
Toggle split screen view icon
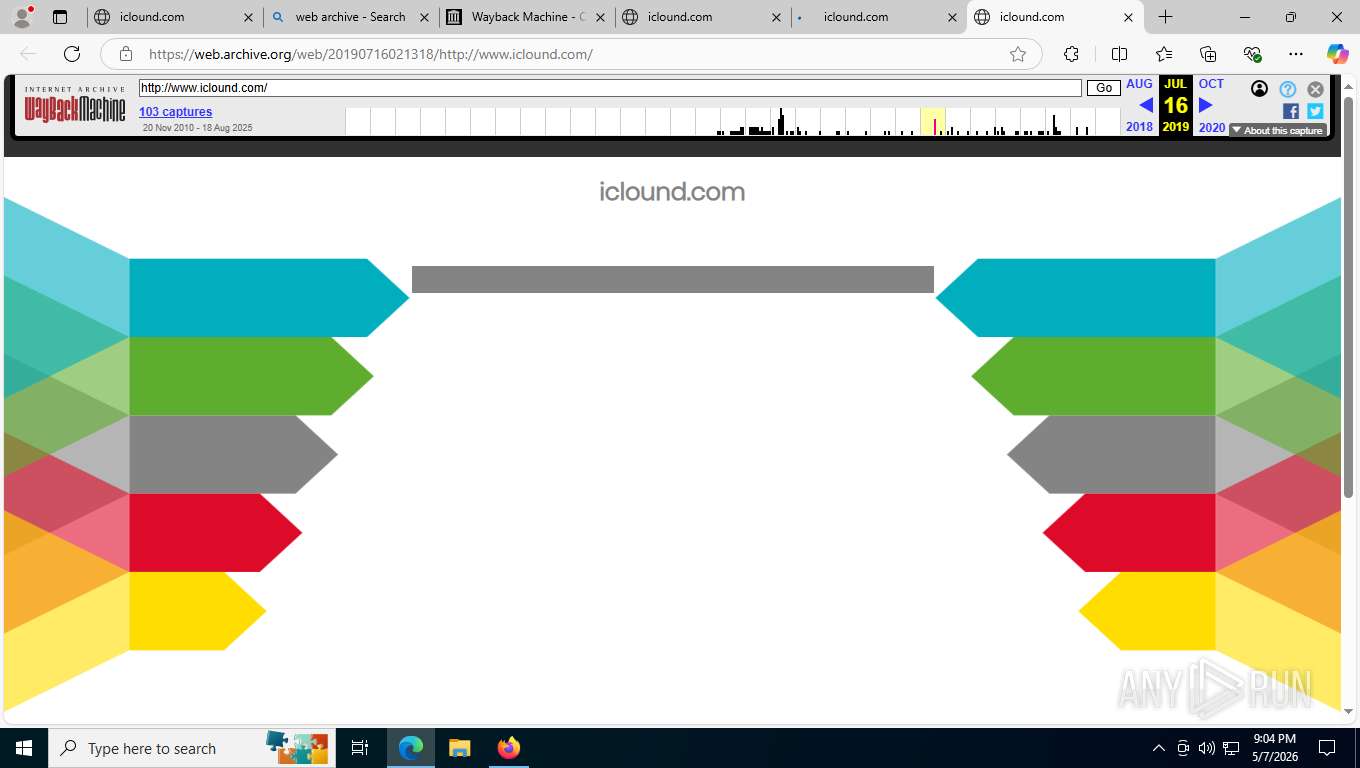pos(1119,54)
